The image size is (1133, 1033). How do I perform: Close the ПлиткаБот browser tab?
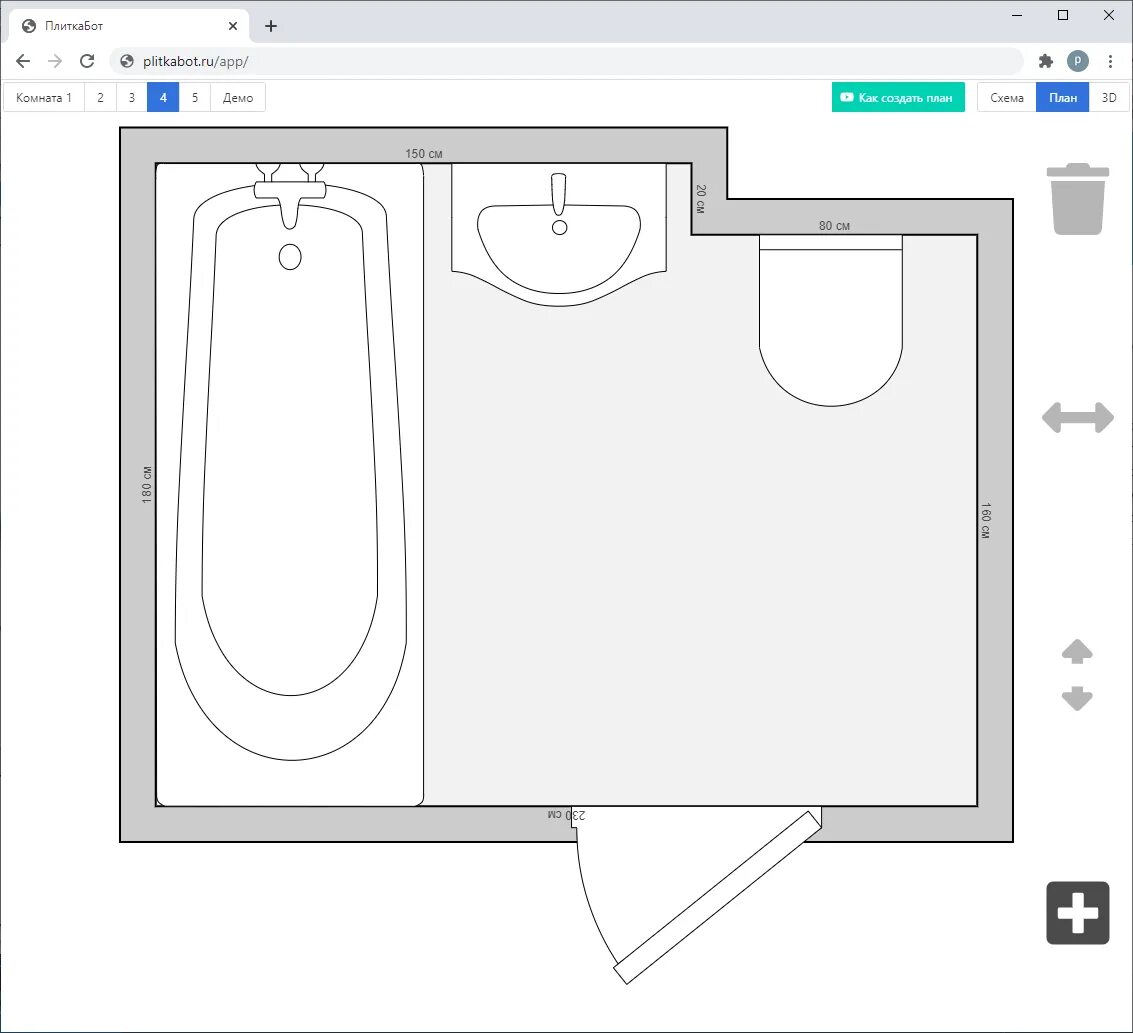coord(233,26)
